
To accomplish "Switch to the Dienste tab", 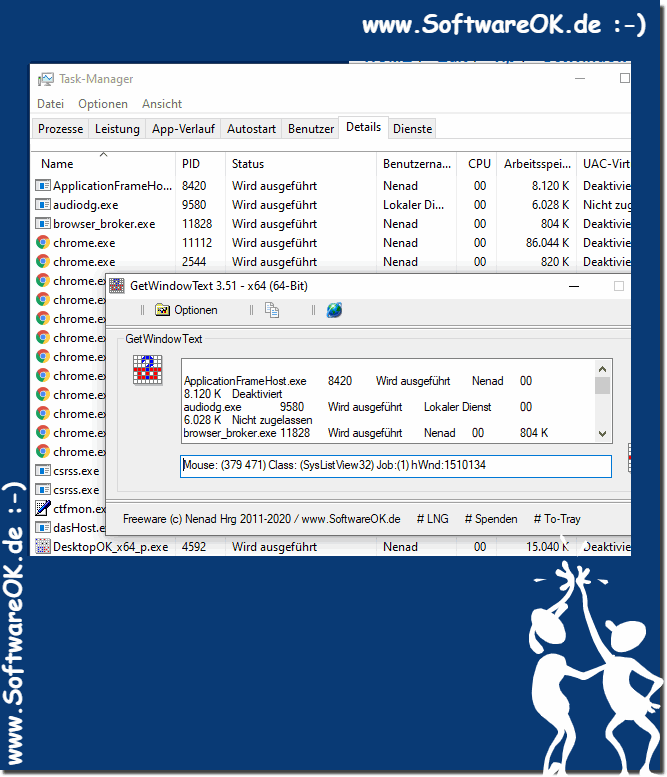I will click(x=412, y=129).
